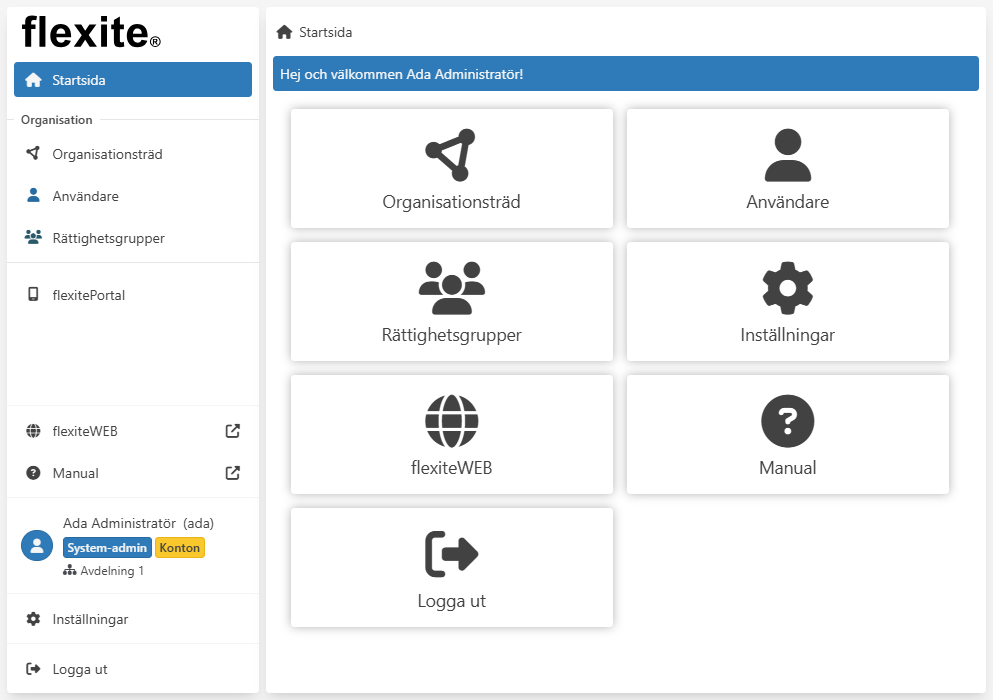993x700 pixels.
Task: Click the large Organisationsträd tile icon
Action: point(451,155)
